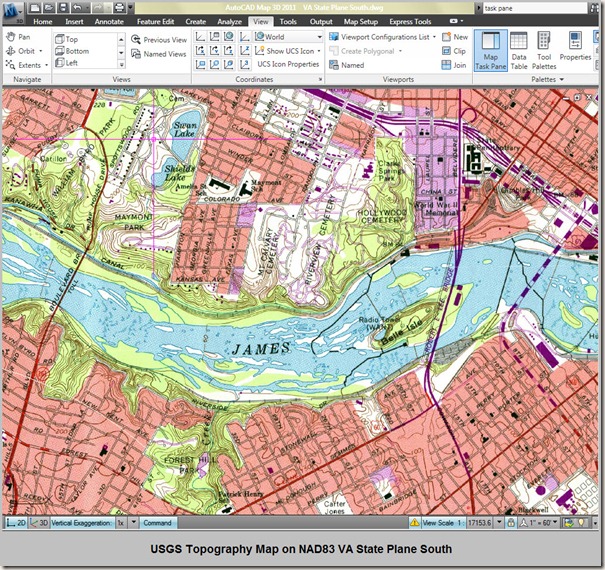Open the Named Views dialog

(159, 54)
